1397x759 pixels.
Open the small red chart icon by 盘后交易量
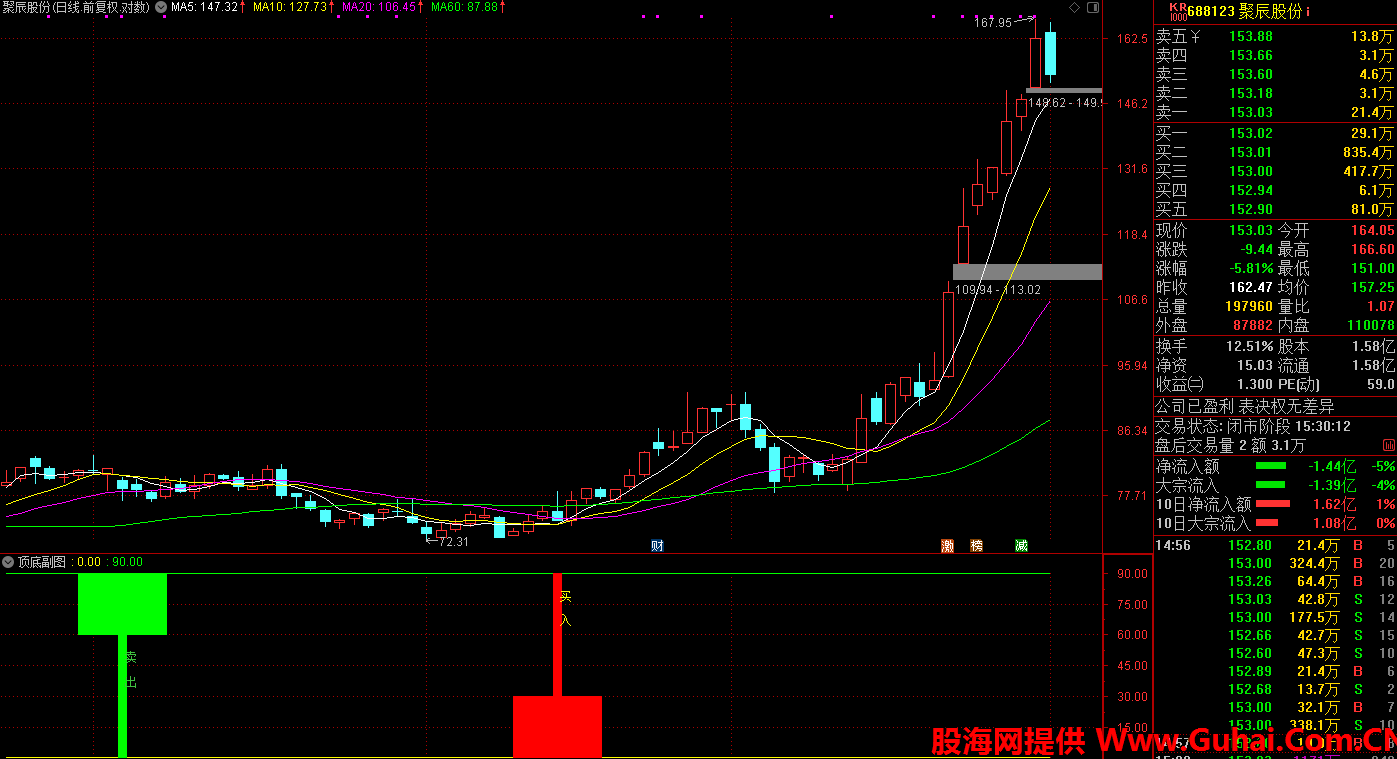(1389, 444)
